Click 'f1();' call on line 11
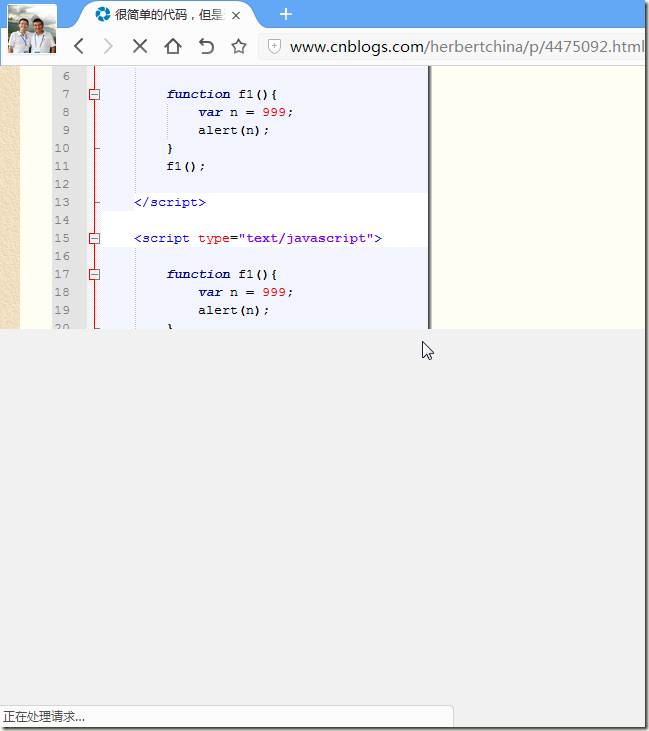649x731 pixels. point(186,166)
